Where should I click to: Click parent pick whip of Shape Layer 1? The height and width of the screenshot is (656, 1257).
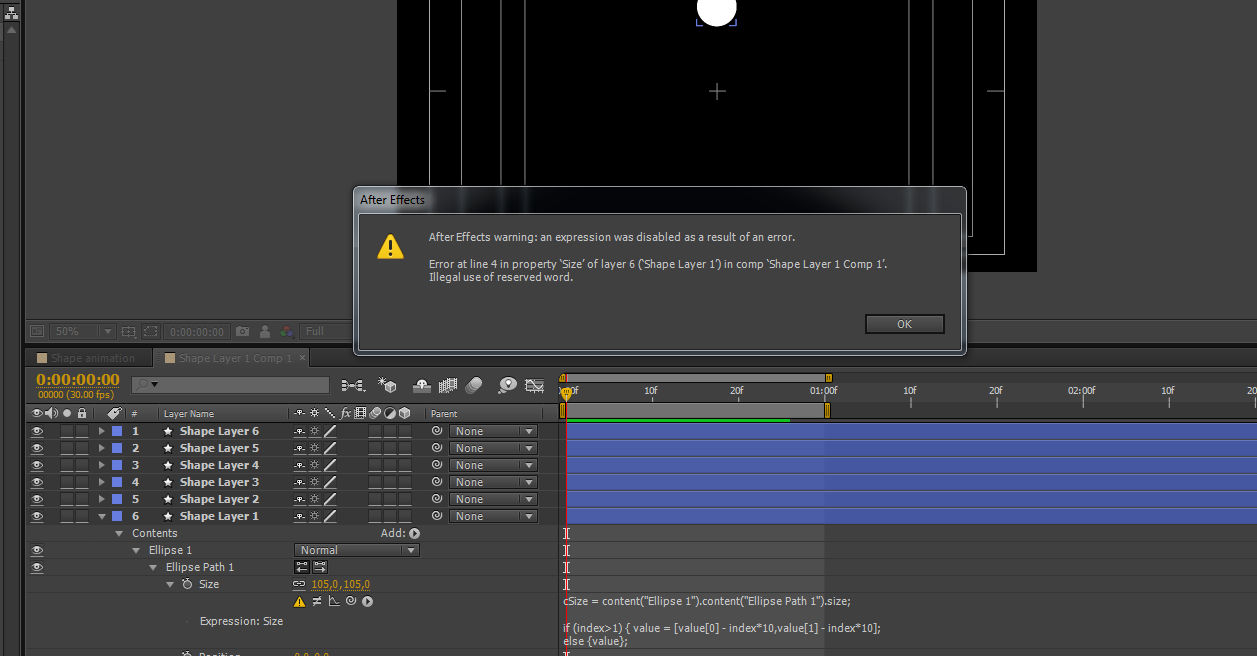coord(436,517)
